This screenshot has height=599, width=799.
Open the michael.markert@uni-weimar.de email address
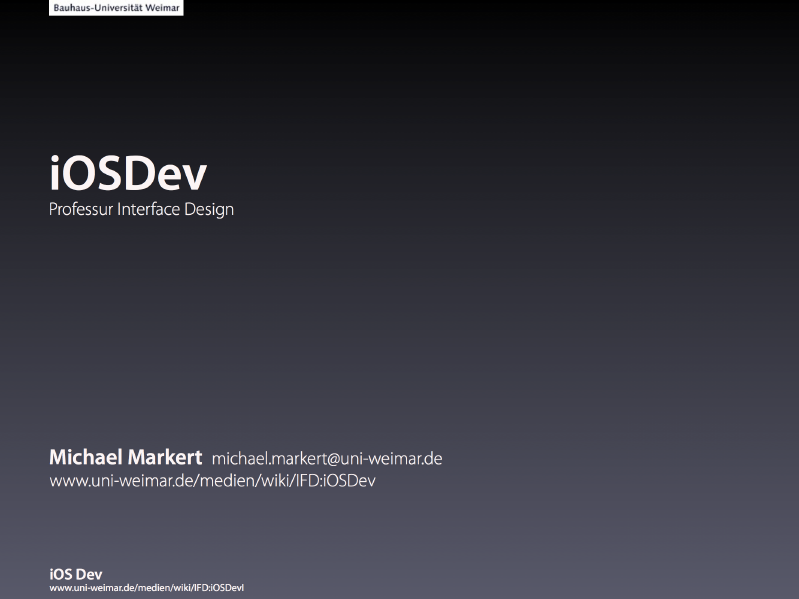pyautogui.click(x=327, y=458)
